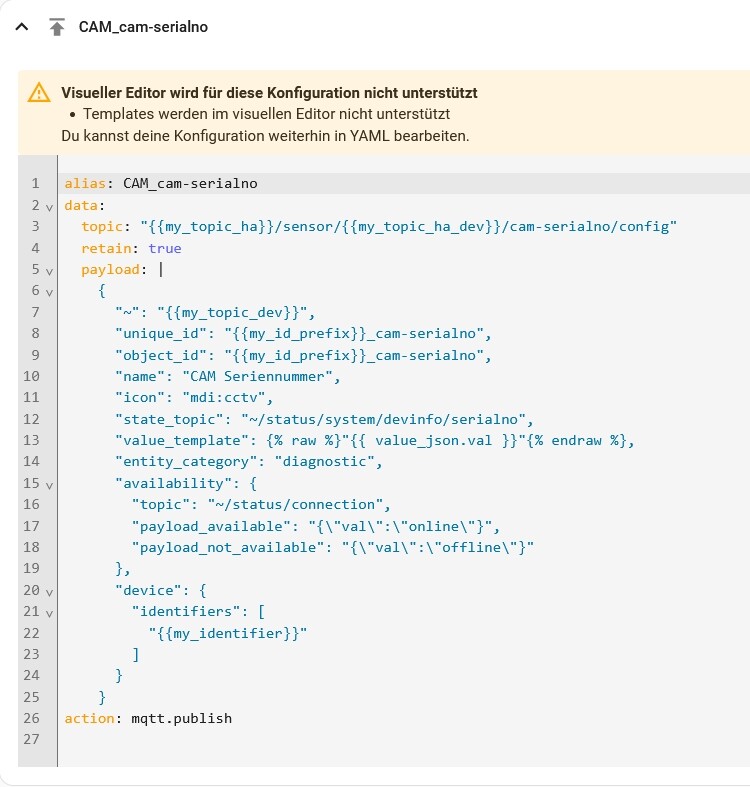The height and width of the screenshot is (787, 750).
Task: Fold the data block at line 2
Action: (48, 206)
